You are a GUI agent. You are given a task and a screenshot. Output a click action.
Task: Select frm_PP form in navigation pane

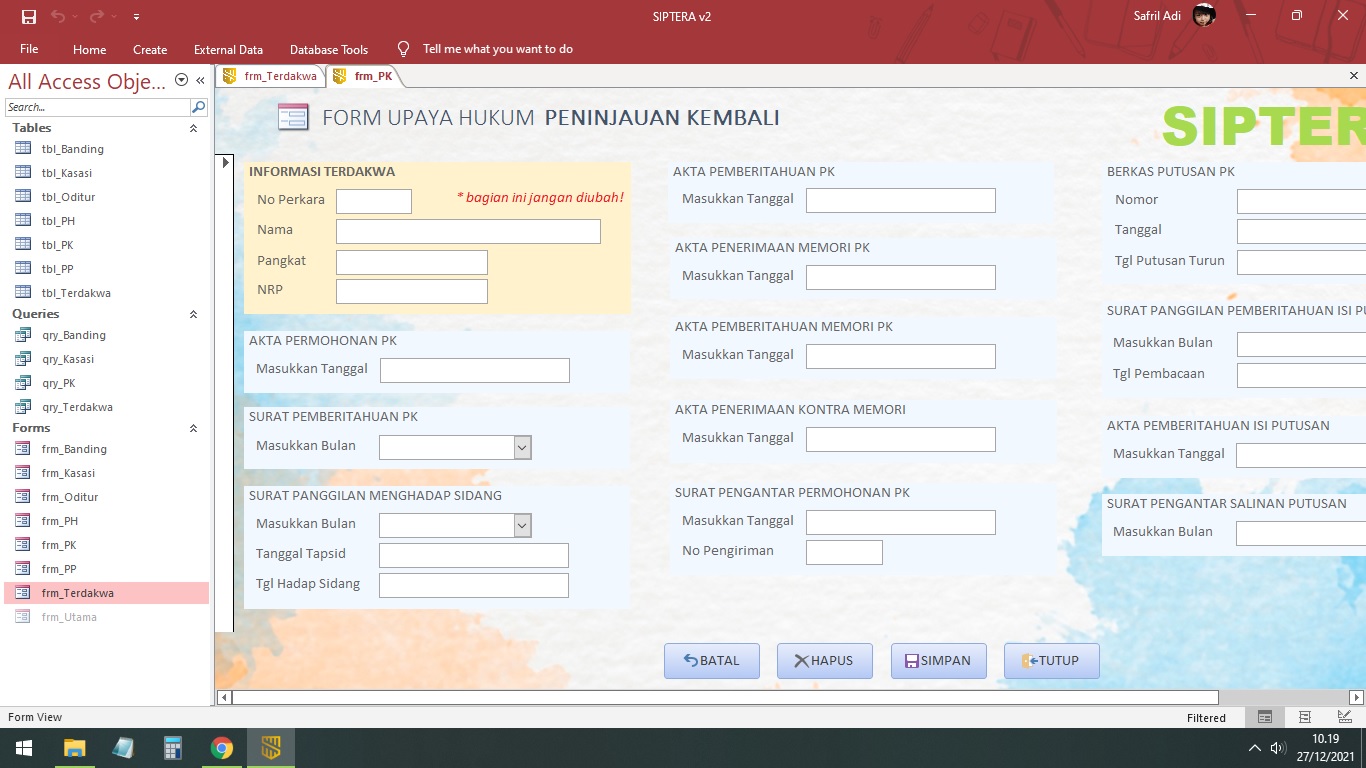pyautogui.click(x=106, y=569)
